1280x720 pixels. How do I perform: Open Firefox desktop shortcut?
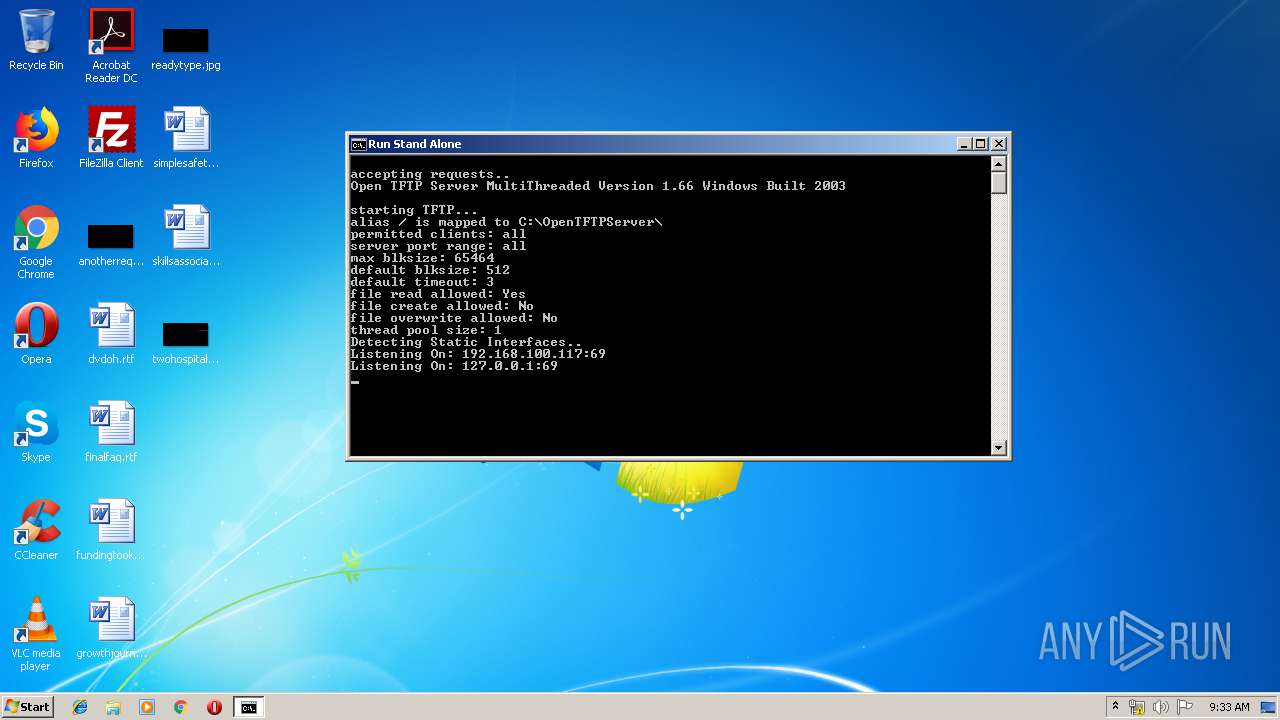pyautogui.click(x=36, y=138)
